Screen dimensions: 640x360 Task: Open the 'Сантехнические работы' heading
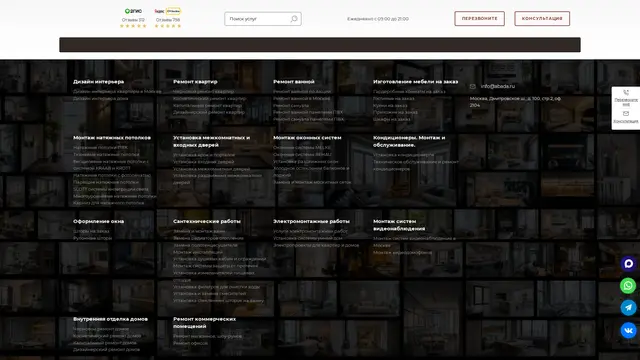point(207,221)
